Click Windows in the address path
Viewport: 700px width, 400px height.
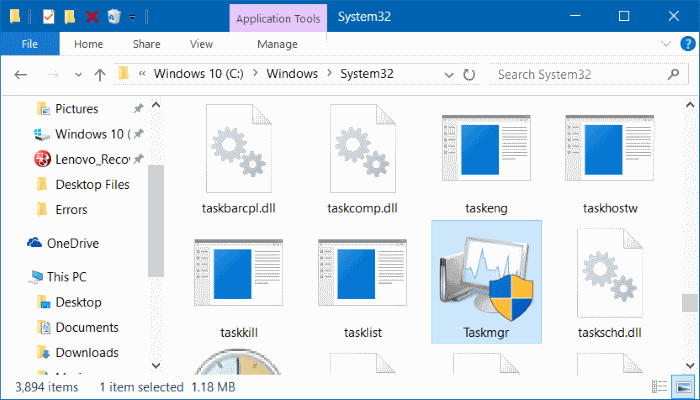pos(292,74)
